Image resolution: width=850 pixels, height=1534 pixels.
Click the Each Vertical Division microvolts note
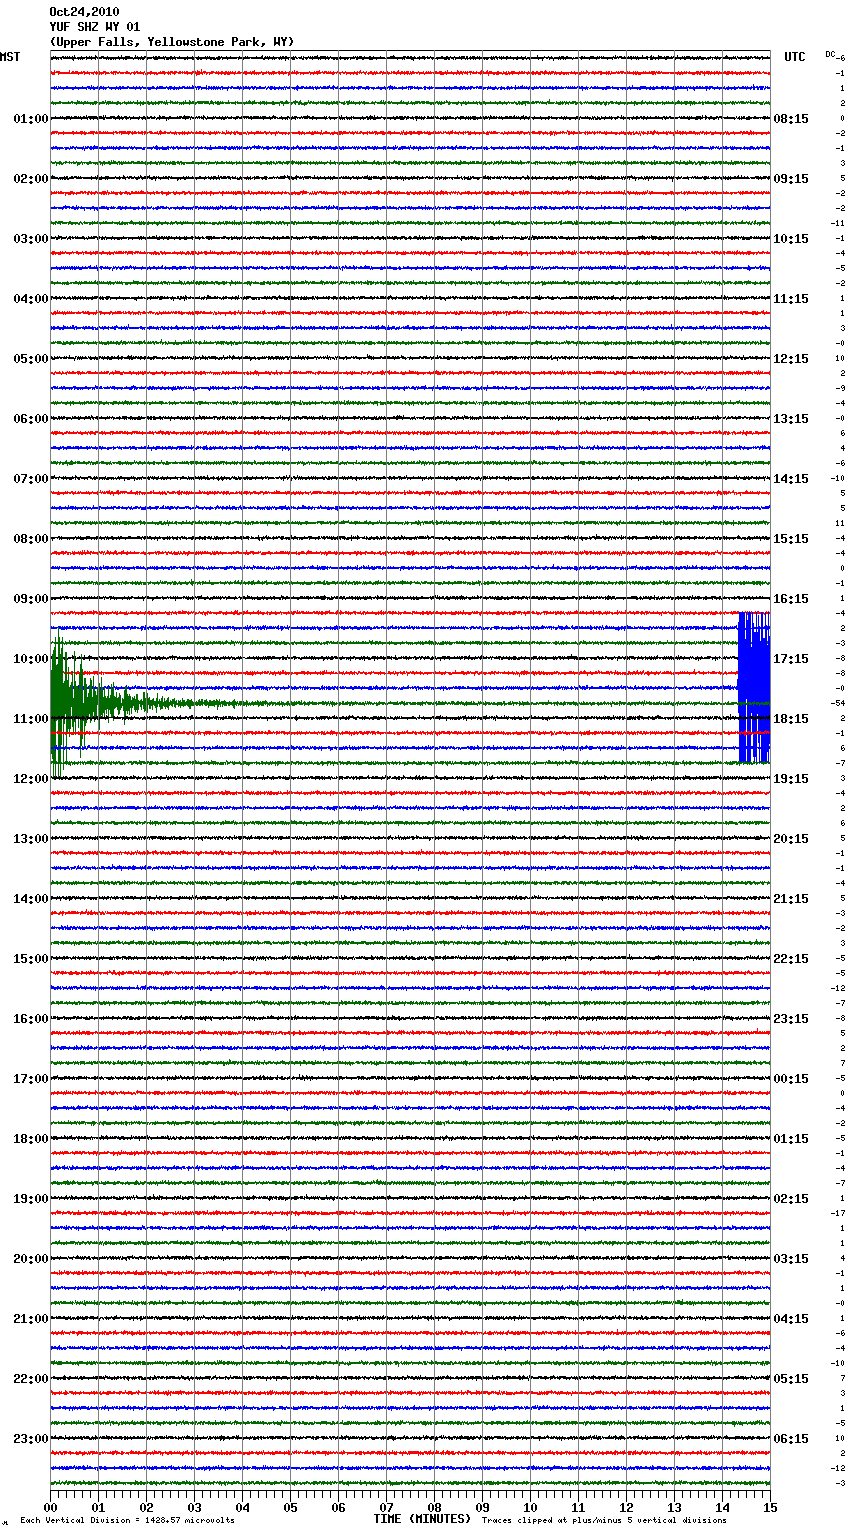pyautogui.click(x=127, y=1520)
